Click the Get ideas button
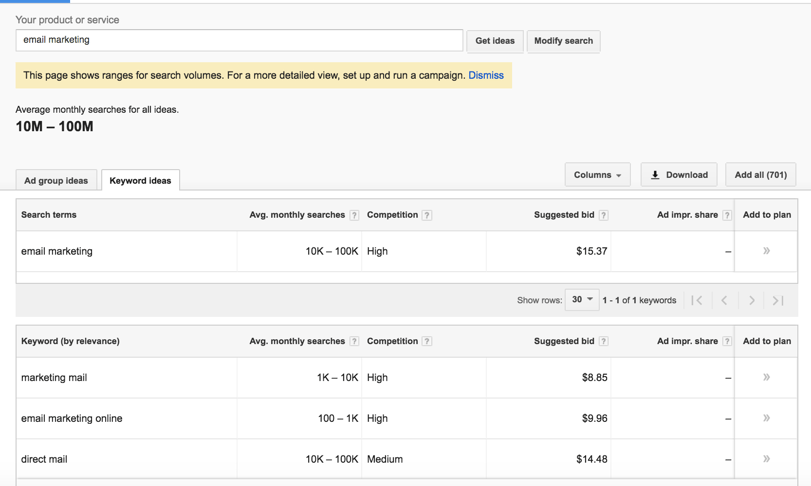This screenshot has width=811, height=486. (x=495, y=41)
